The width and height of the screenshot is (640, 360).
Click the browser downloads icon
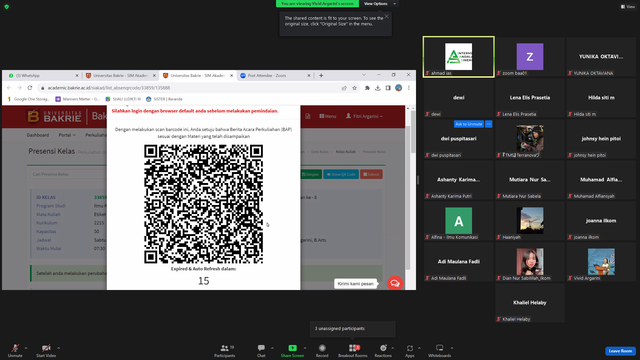tap(378, 88)
